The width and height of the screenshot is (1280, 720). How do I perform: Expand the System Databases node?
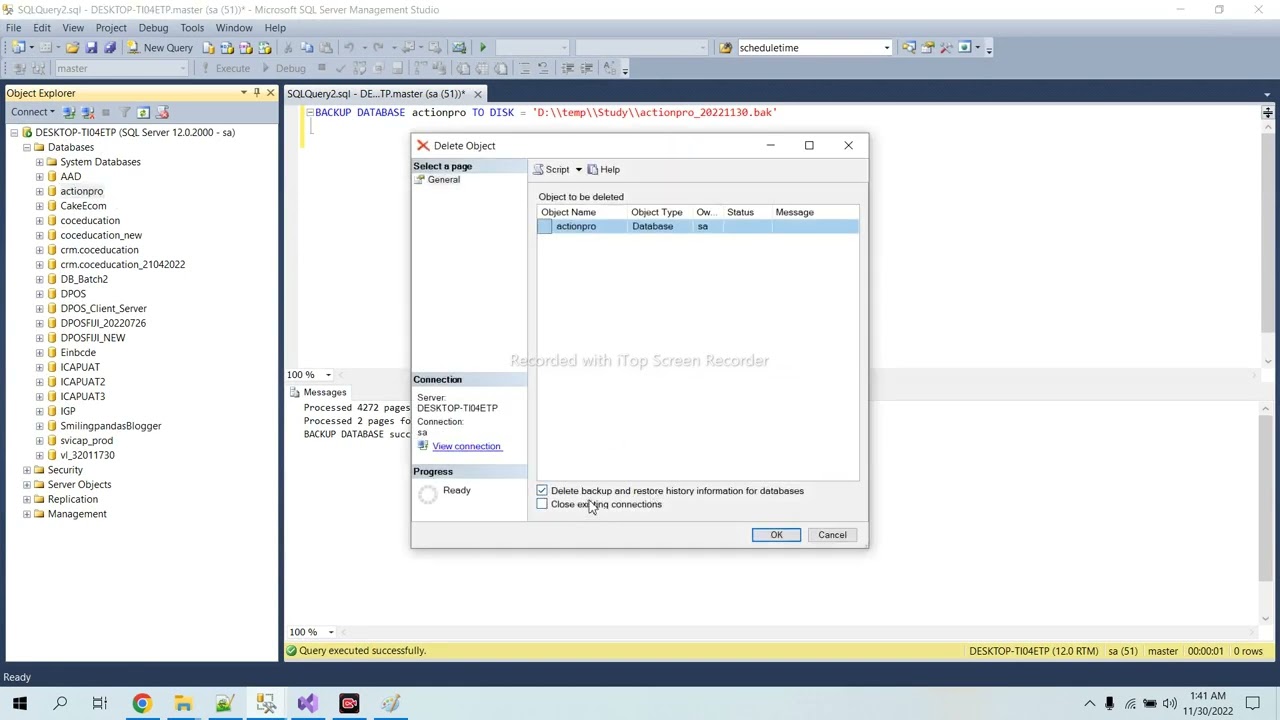tap(39, 162)
